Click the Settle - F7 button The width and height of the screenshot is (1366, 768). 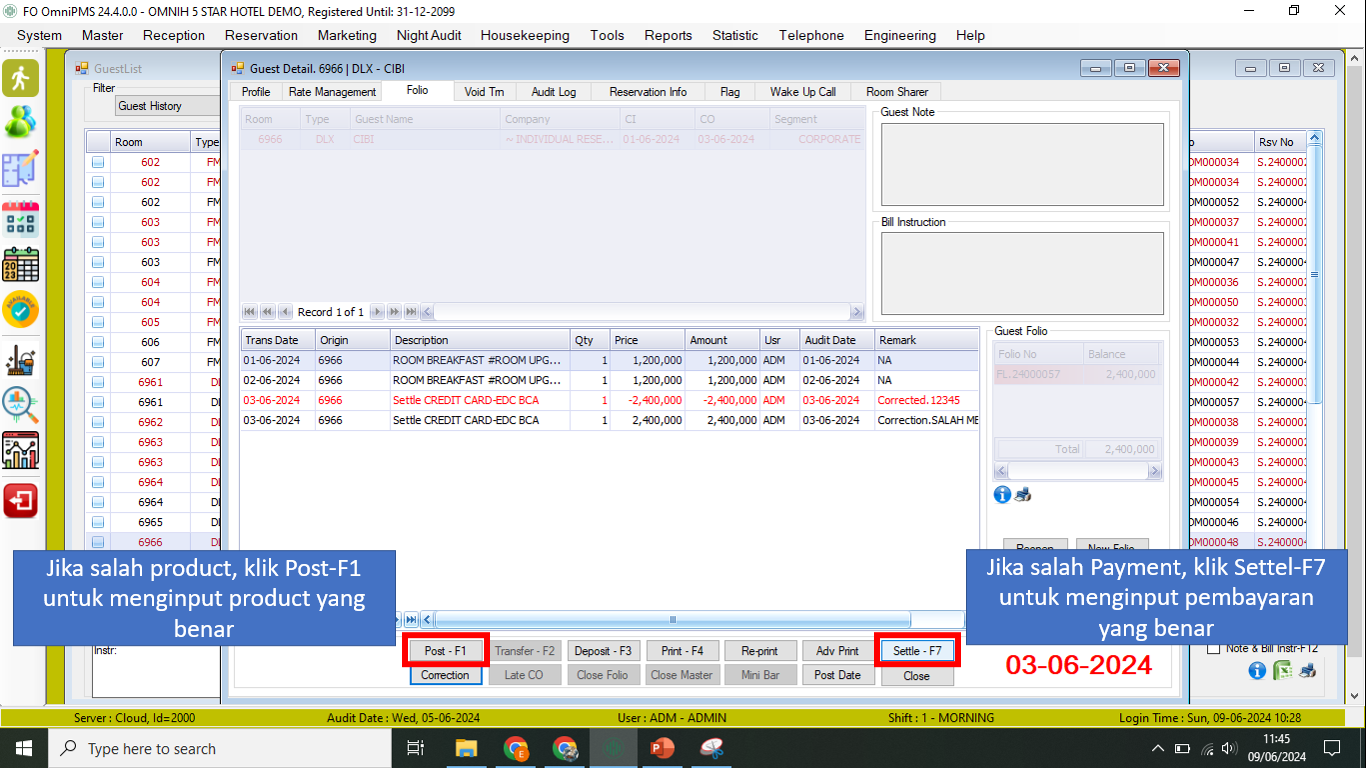(x=917, y=650)
